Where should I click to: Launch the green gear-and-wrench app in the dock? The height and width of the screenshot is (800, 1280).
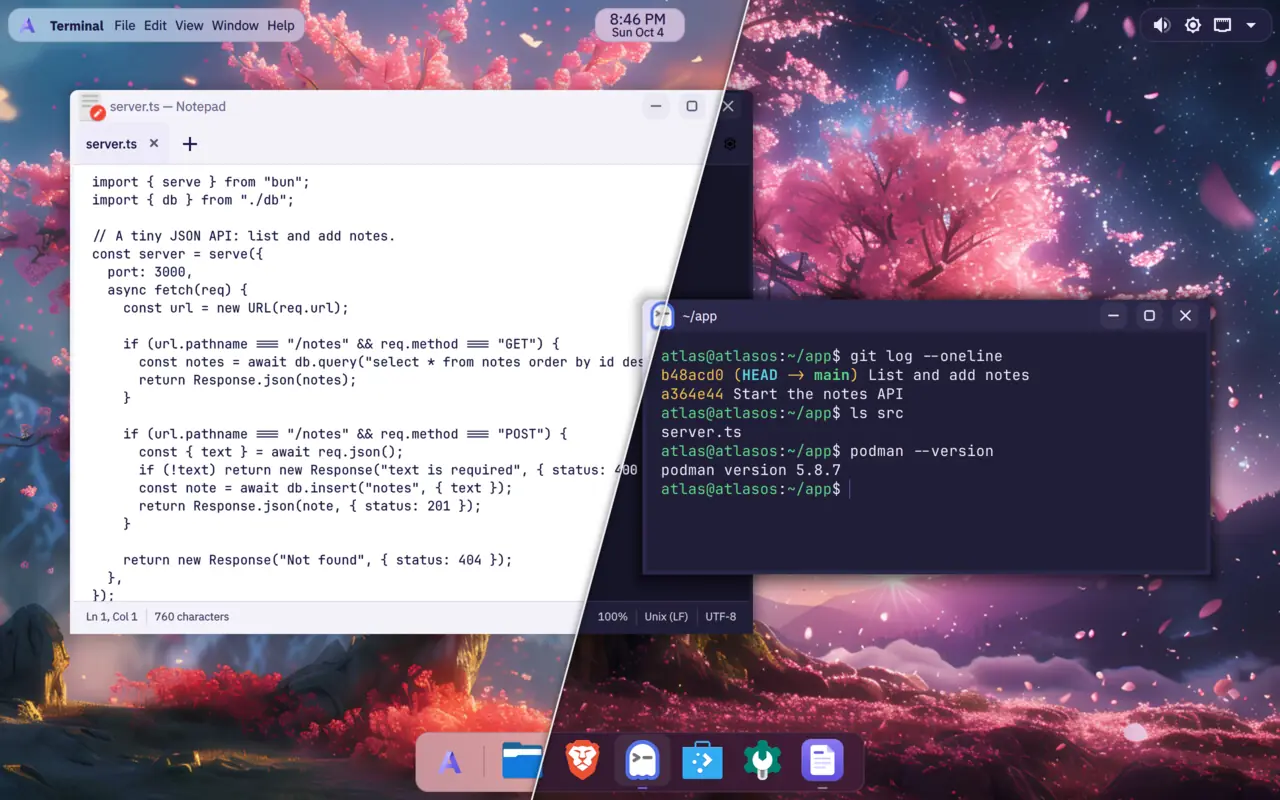[762, 762]
